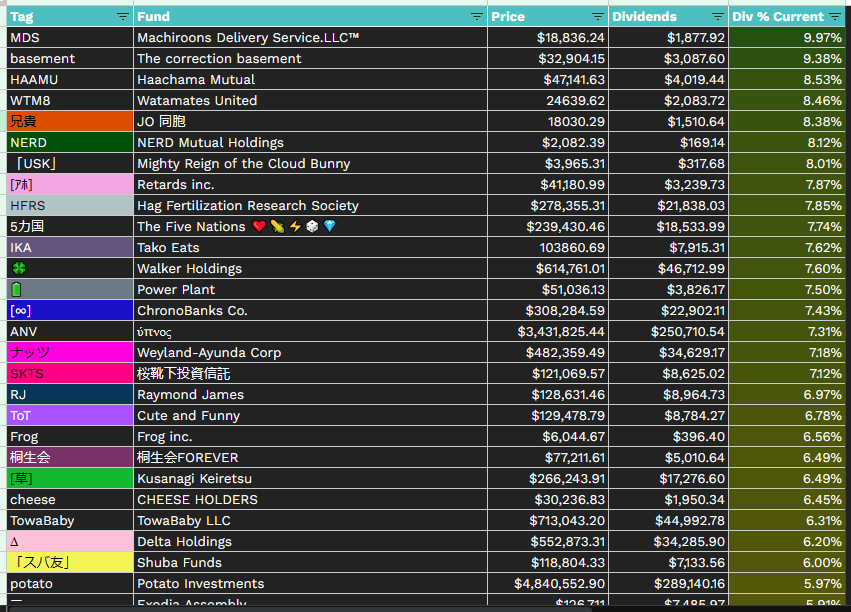
Task: Select Hag Fertilization Research Society cell
Action: (x=310, y=206)
